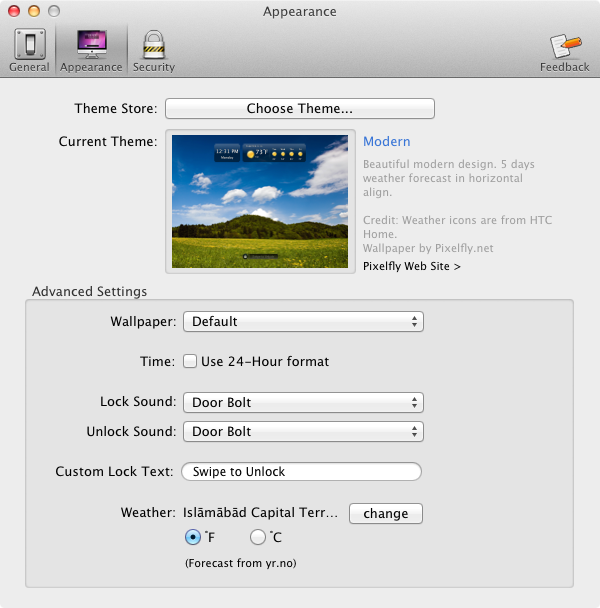The image size is (600, 608).
Task: Click the Custom Lock Text field
Action: pos(301,472)
